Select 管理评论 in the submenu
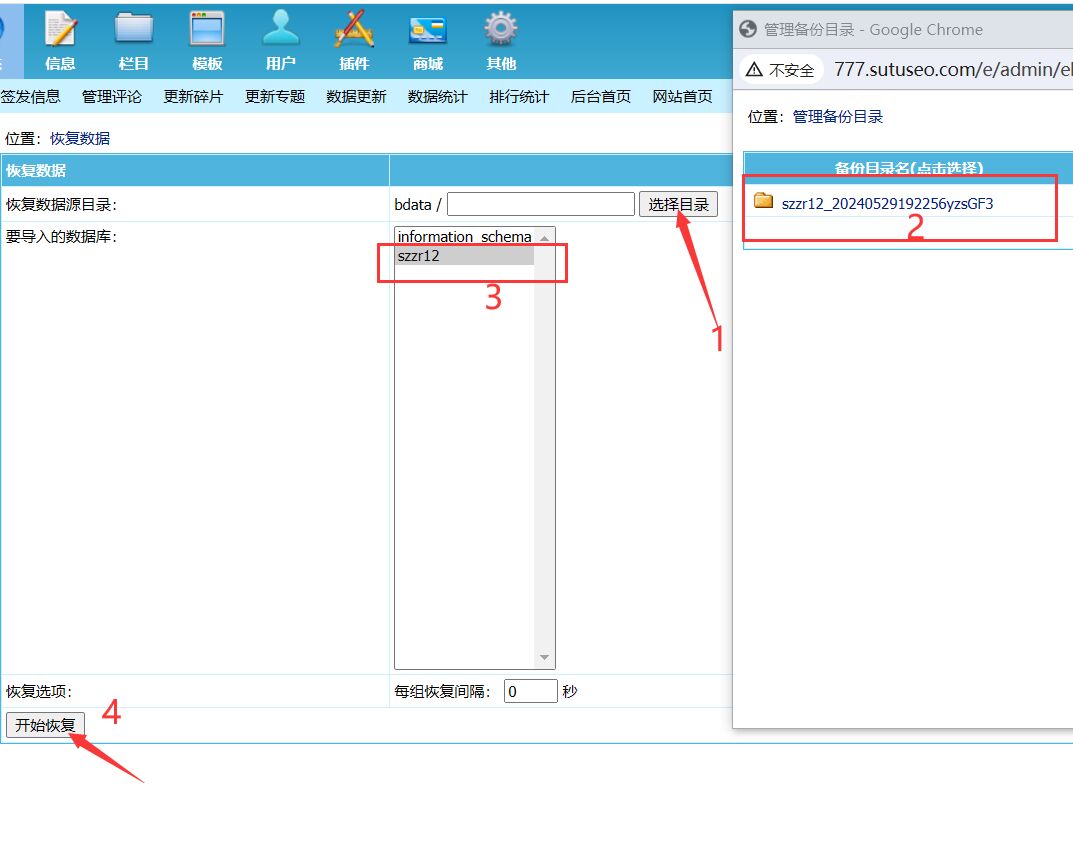Screen dimensions: 1073x859 pos(112,97)
